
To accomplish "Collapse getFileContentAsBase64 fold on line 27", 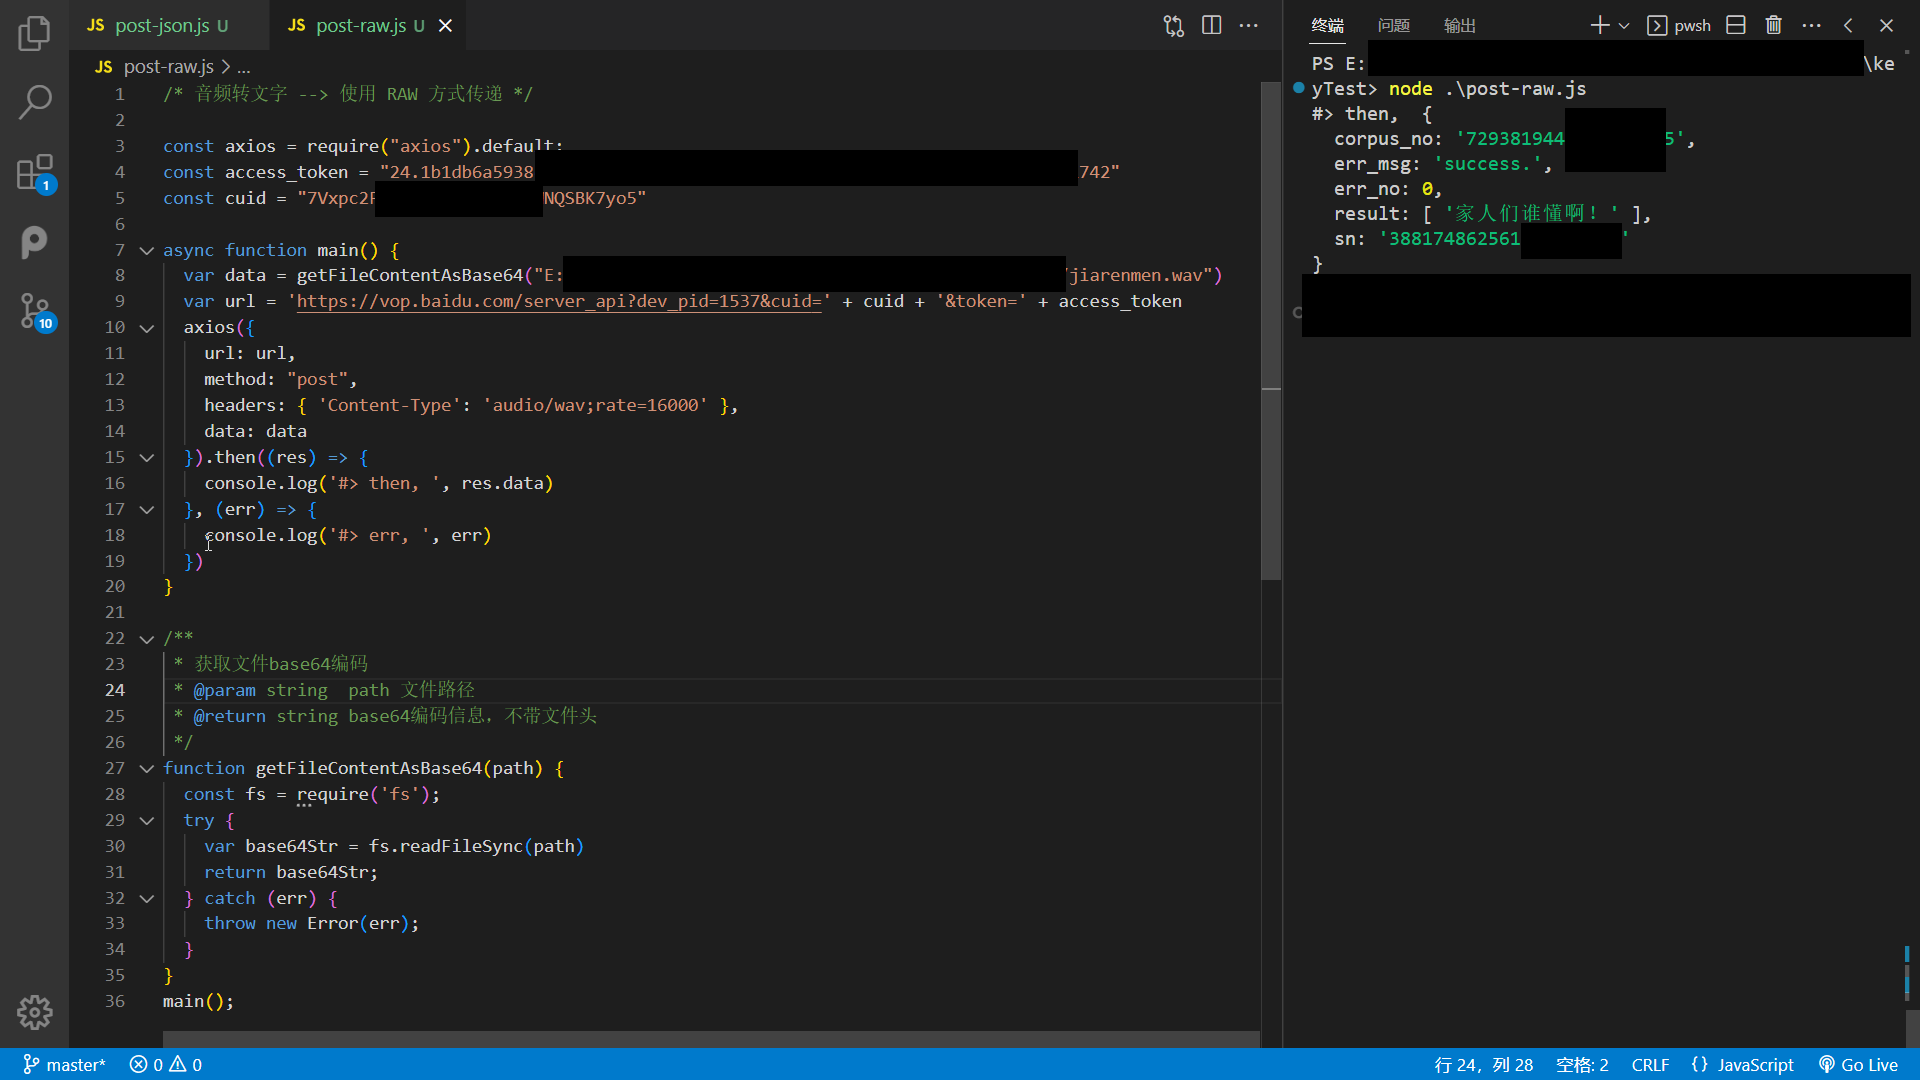I will click(x=146, y=768).
